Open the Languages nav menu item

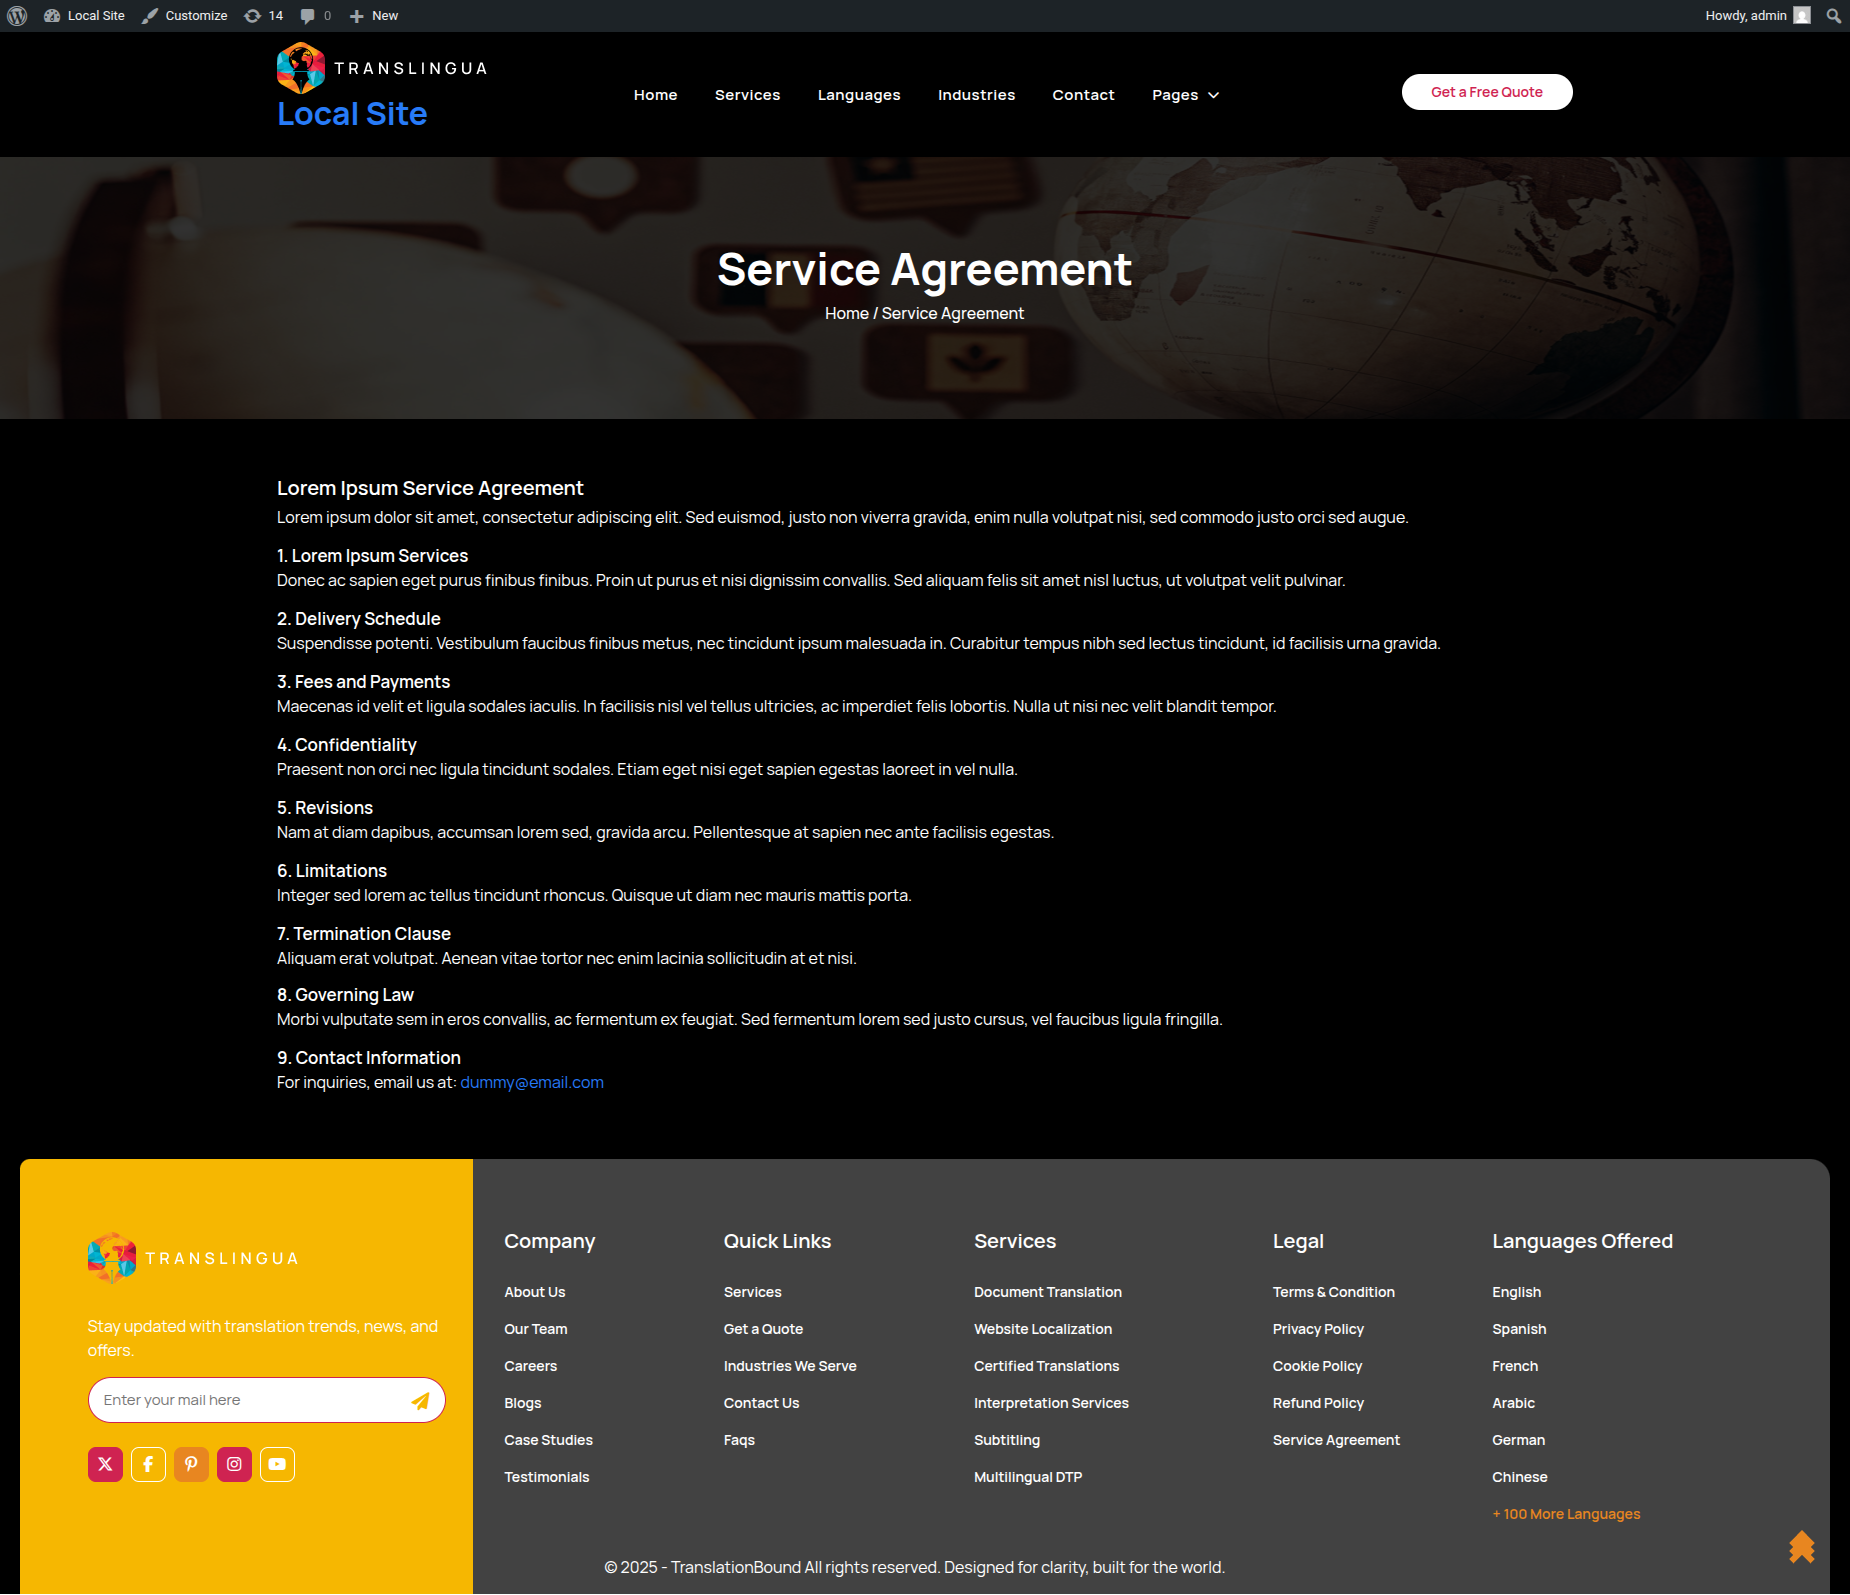pos(858,95)
